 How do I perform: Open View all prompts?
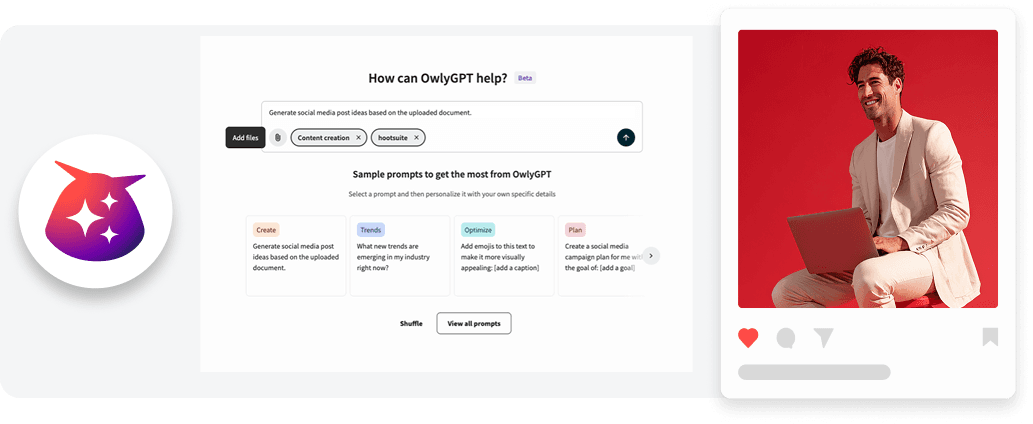tap(474, 323)
